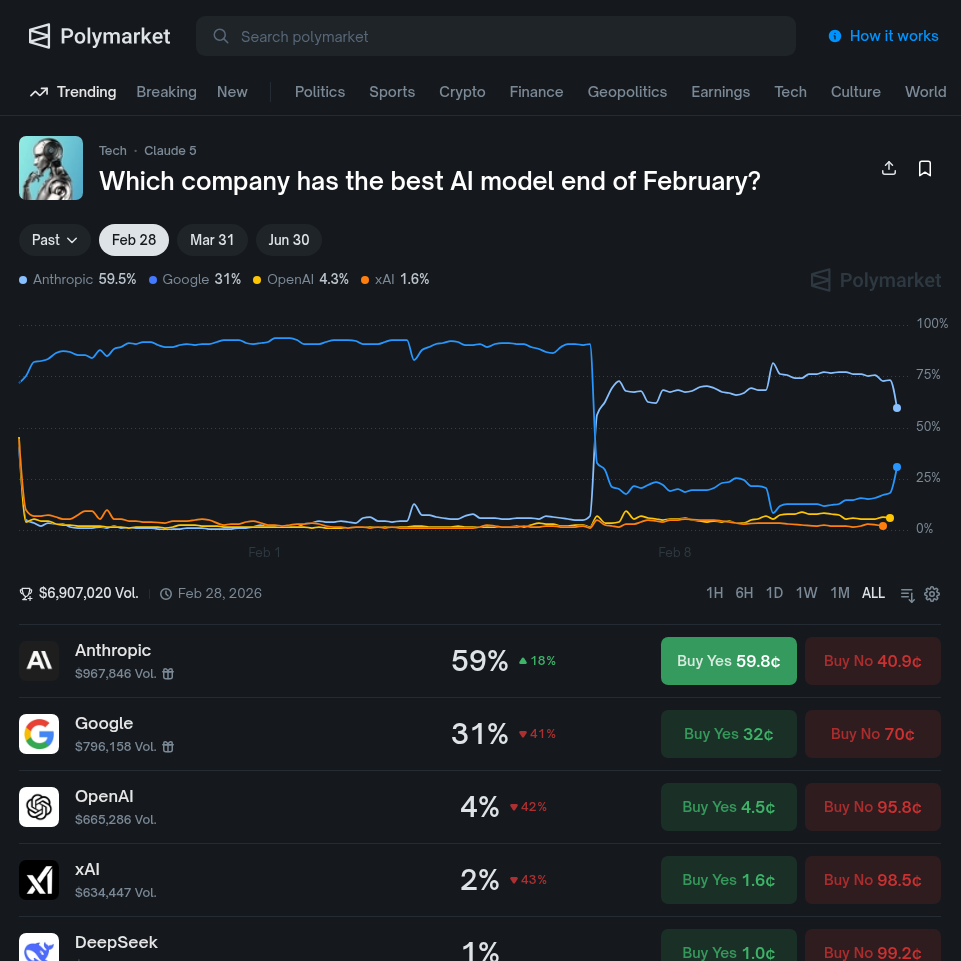961x961 pixels.
Task: Buy Yes on xAI at 1.6¢
Action: coord(729,879)
